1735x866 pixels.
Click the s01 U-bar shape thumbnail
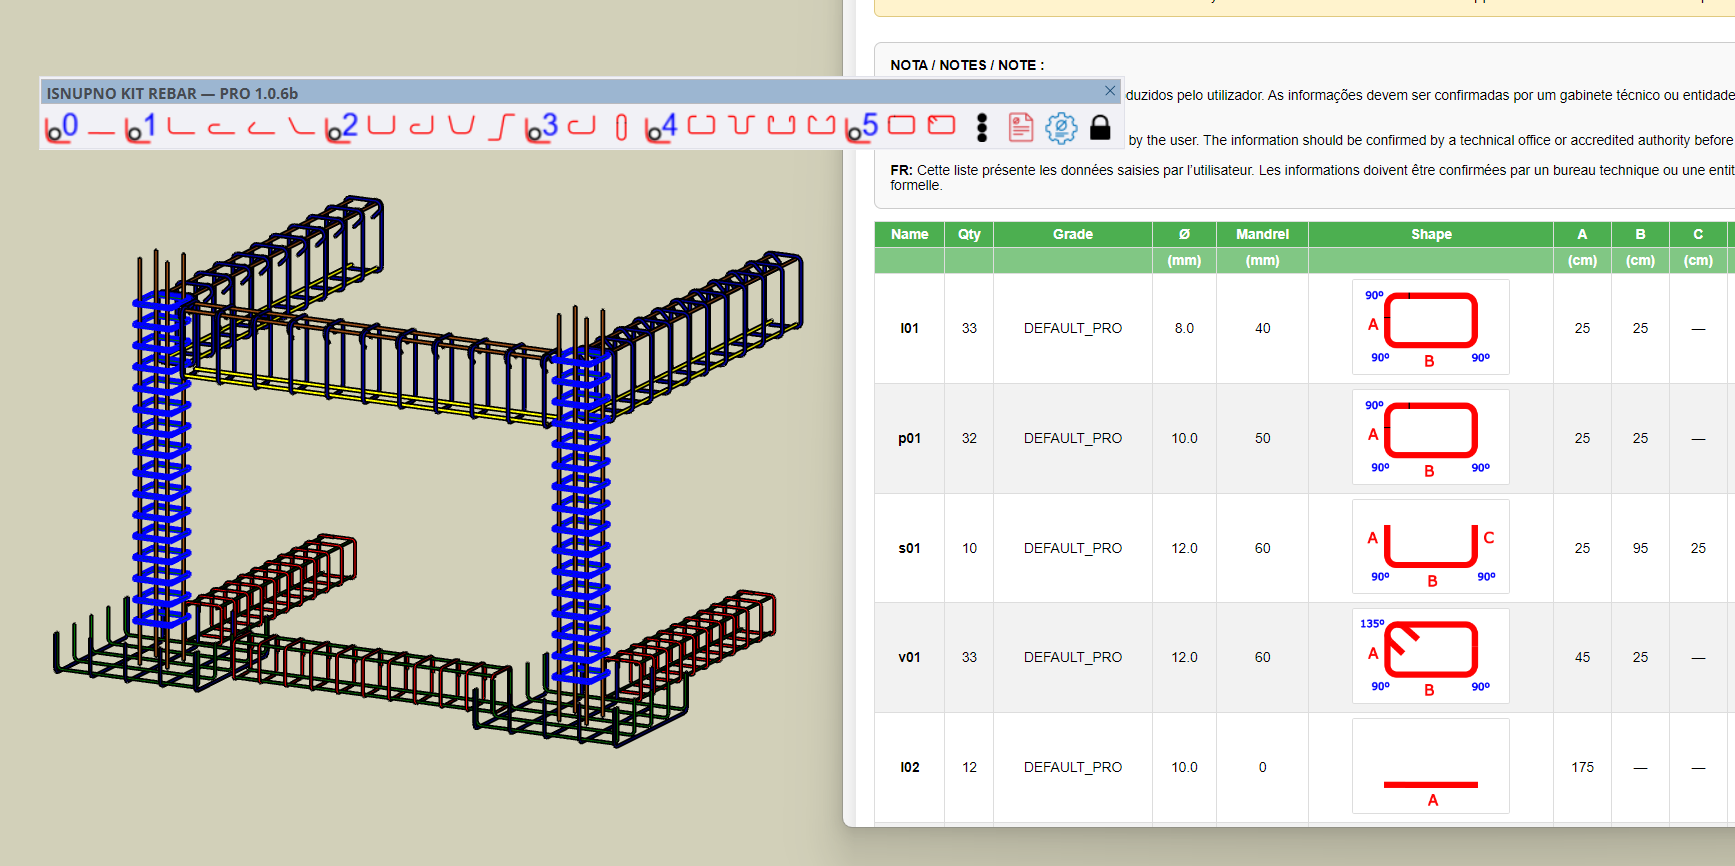click(1430, 547)
